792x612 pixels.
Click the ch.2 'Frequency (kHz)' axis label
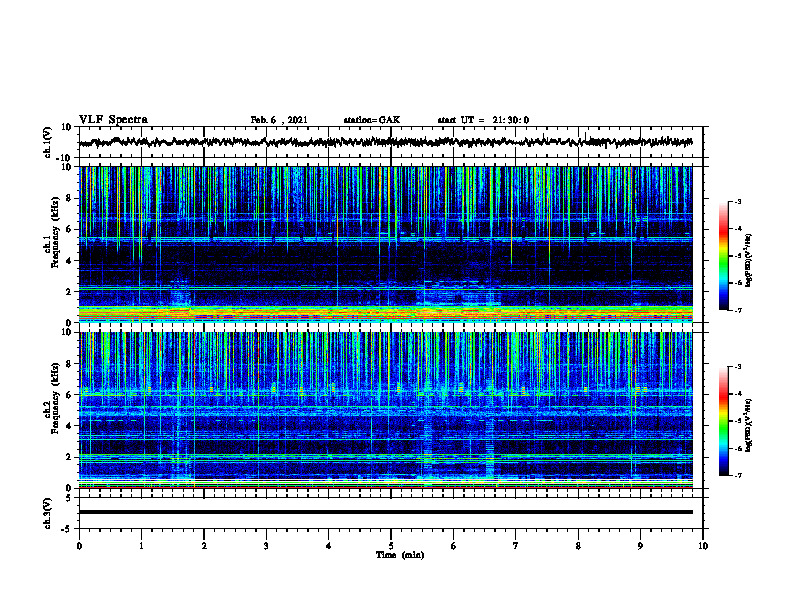(55, 398)
